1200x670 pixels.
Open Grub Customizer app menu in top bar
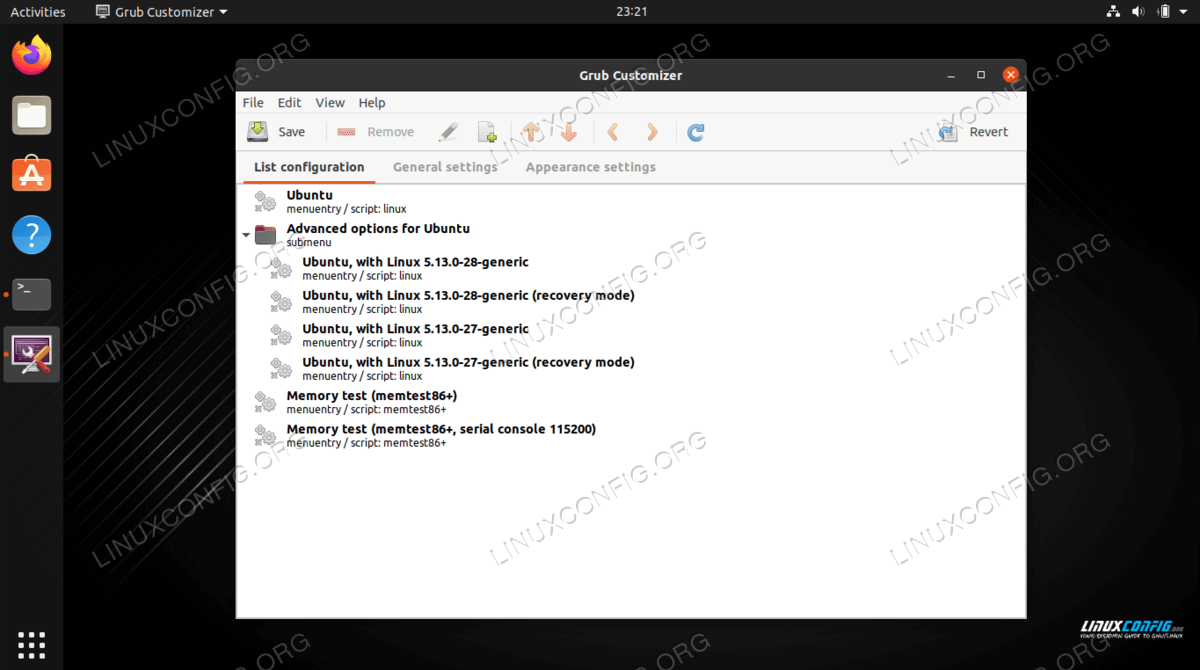click(x=161, y=12)
